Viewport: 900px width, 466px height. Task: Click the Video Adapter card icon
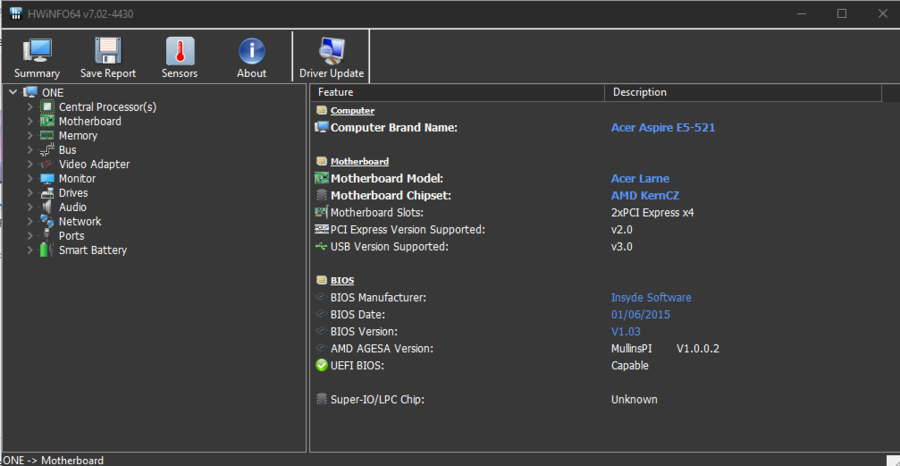click(x=46, y=164)
